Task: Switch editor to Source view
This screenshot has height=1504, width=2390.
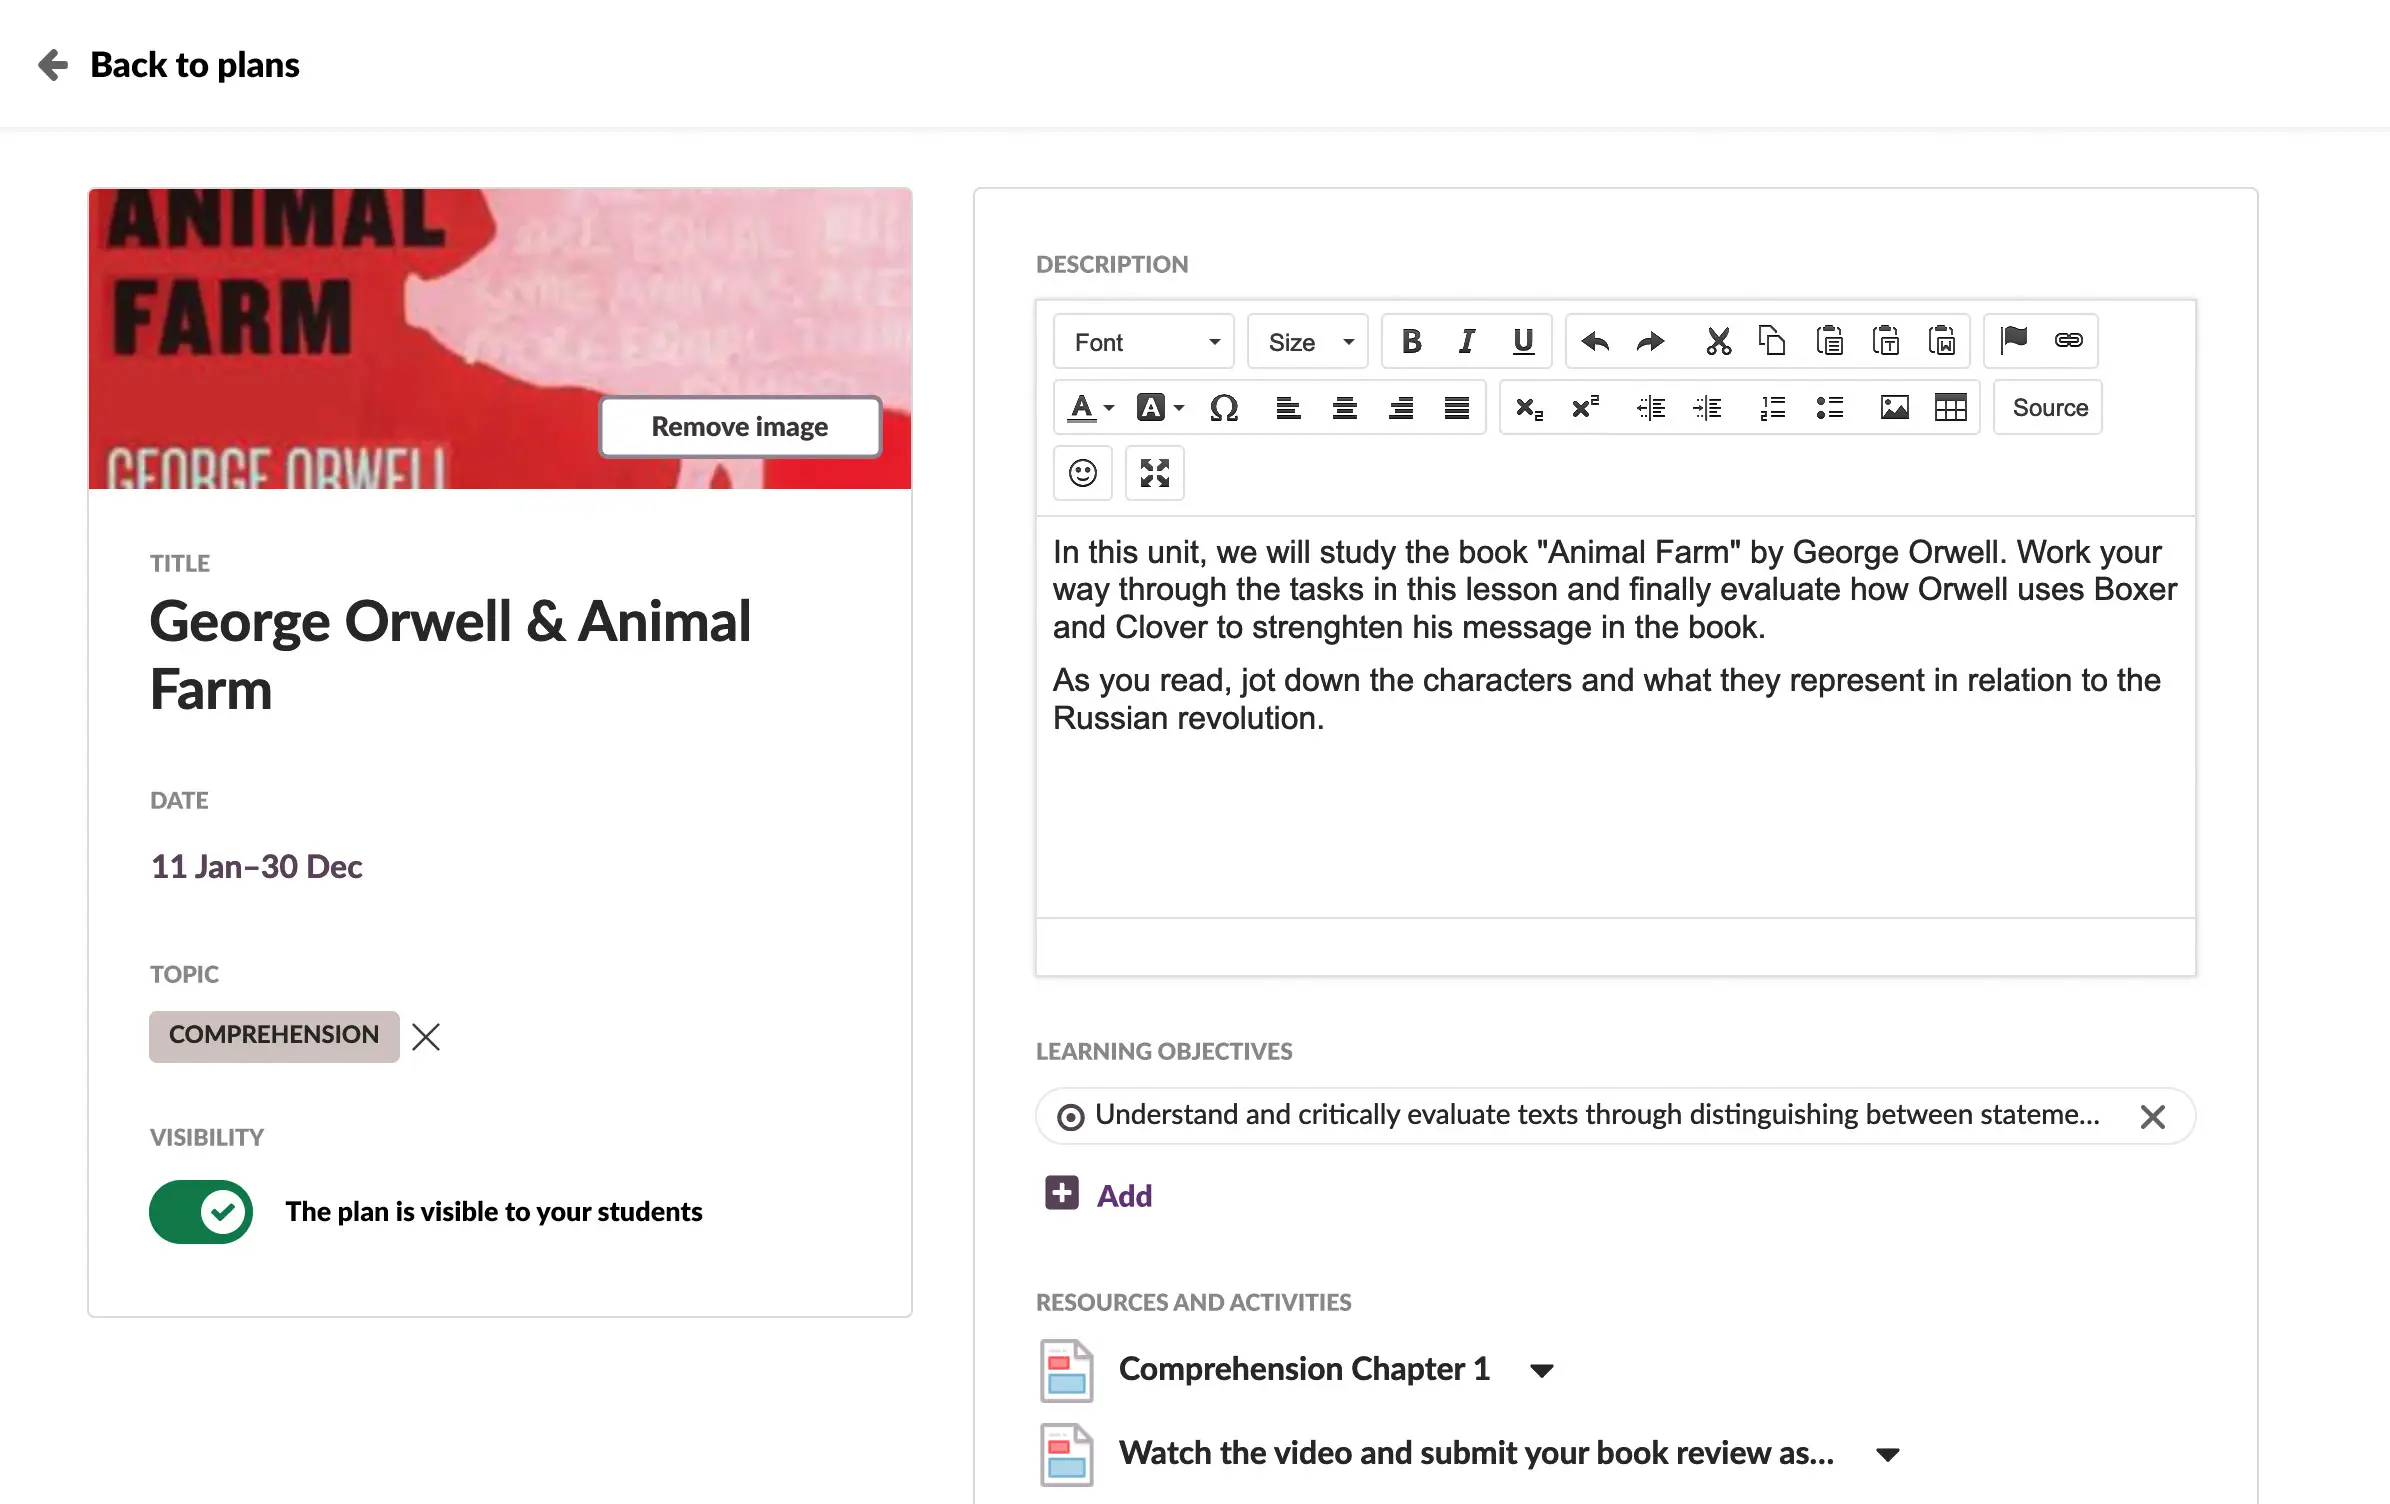Action: click(x=2049, y=408)
